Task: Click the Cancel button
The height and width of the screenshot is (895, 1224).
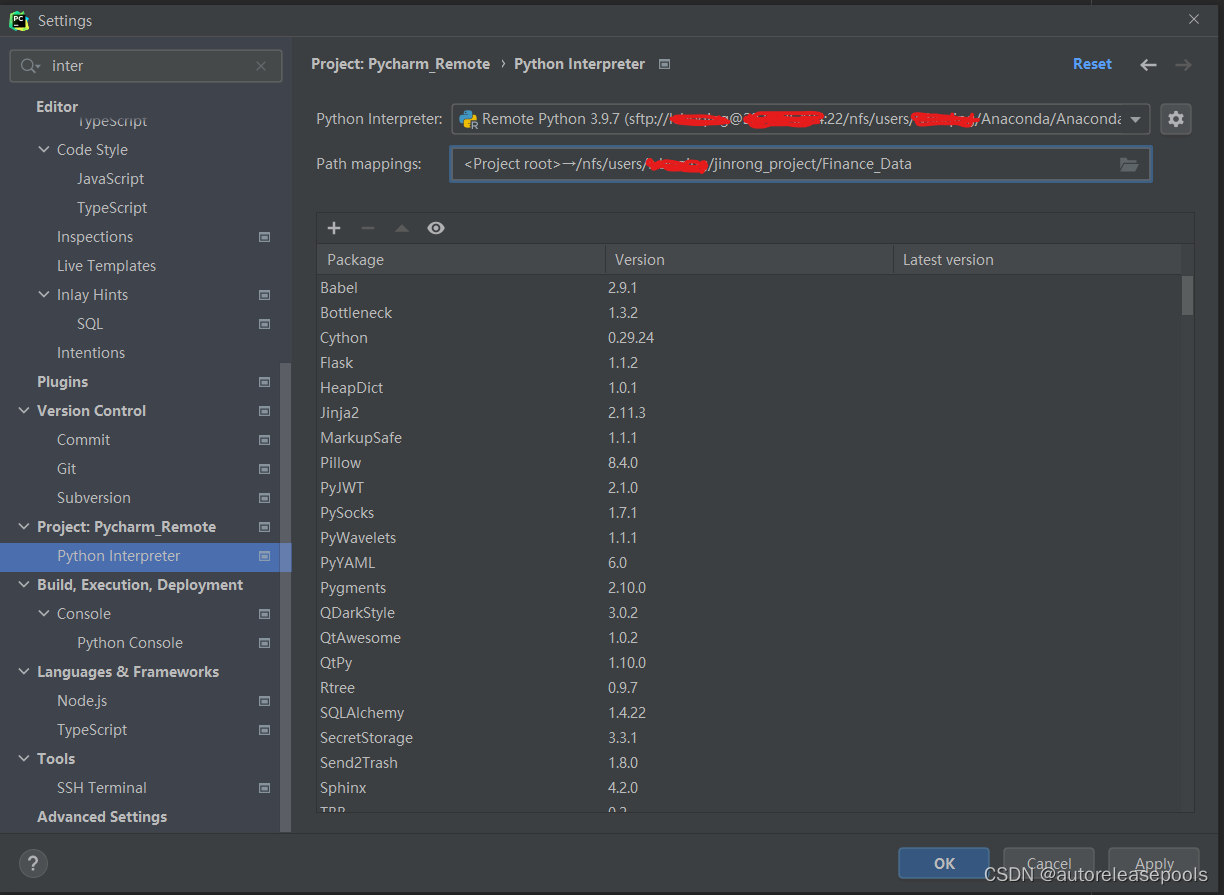Action: click(x=1049, y=863)
